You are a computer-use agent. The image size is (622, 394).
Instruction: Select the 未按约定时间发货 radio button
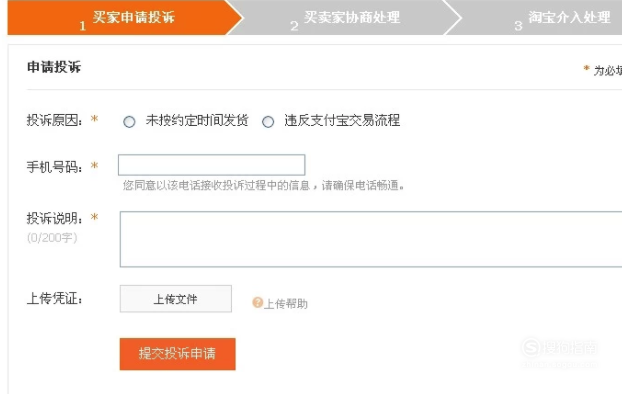(x=129, y=121)
